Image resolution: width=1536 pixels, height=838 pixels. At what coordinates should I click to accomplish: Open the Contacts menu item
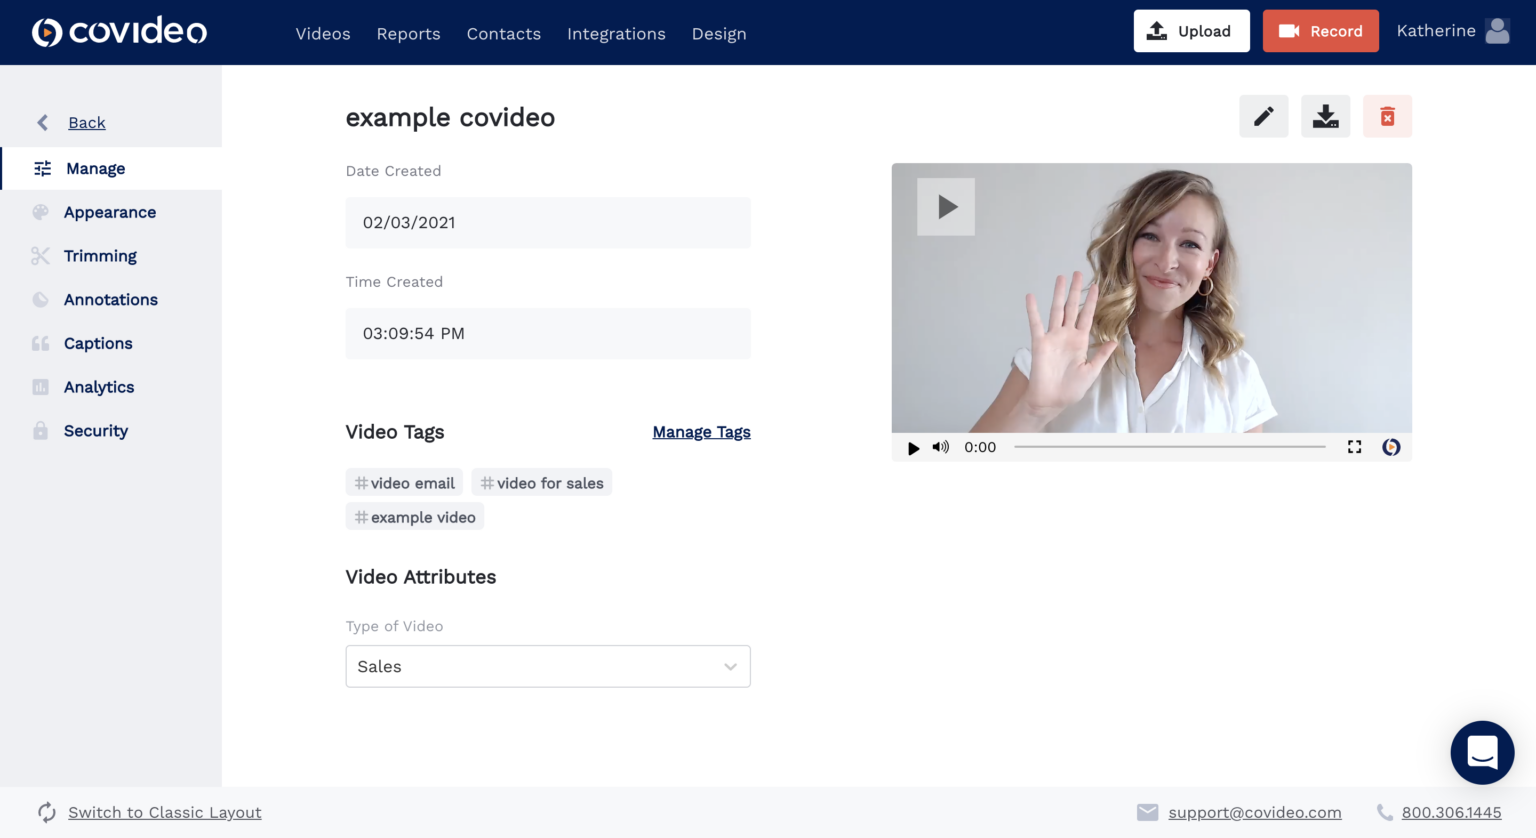pyautogui.click(x=503, y=33)
